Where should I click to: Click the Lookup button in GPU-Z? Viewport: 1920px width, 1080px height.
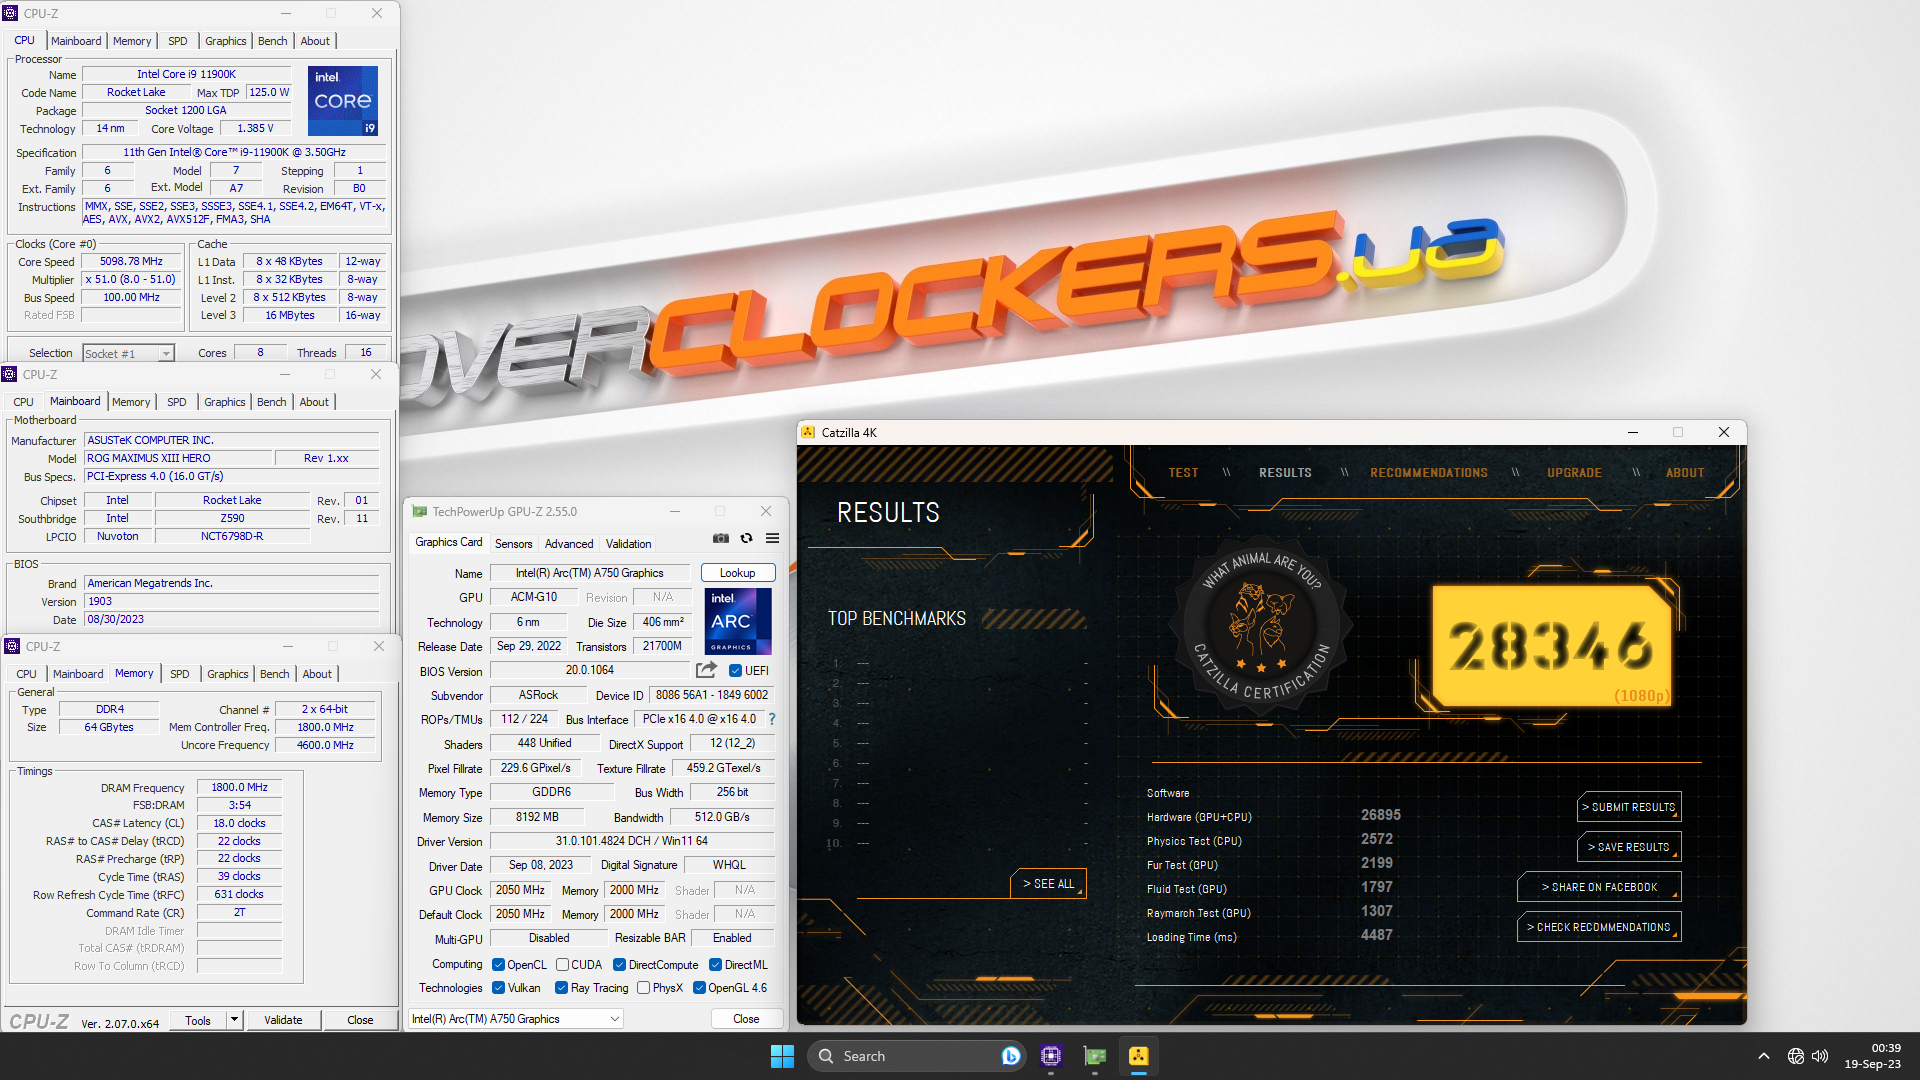click(737, 573)
